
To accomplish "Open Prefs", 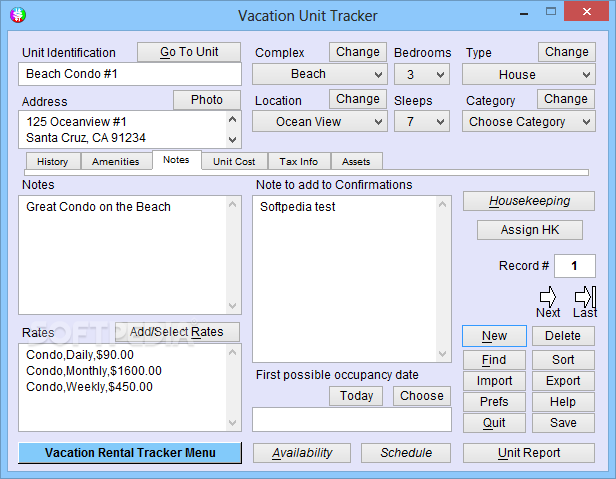I will click(494, 402).
